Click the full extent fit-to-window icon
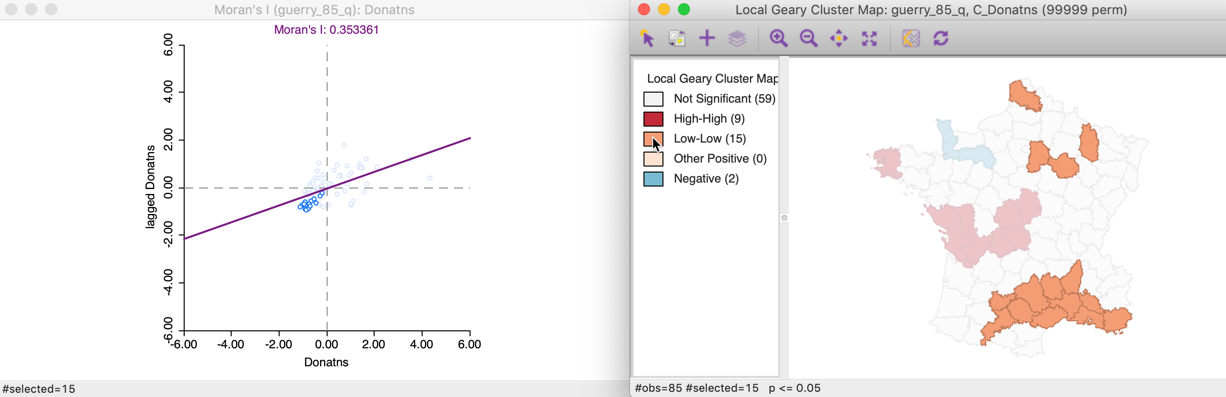The image size is (1226, 397). 869,38
